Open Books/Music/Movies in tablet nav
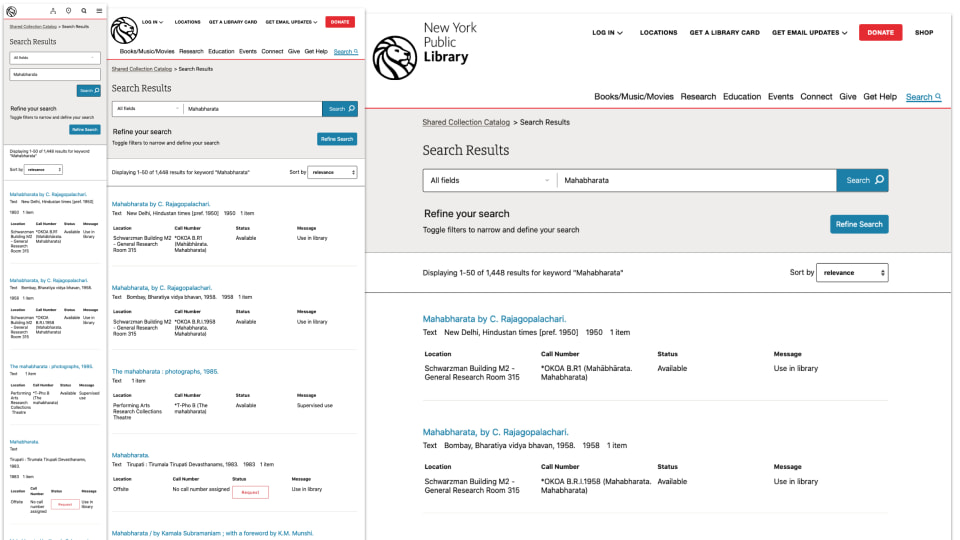Image resolution: width=960 pixels, height=540 pixels. 147,51
